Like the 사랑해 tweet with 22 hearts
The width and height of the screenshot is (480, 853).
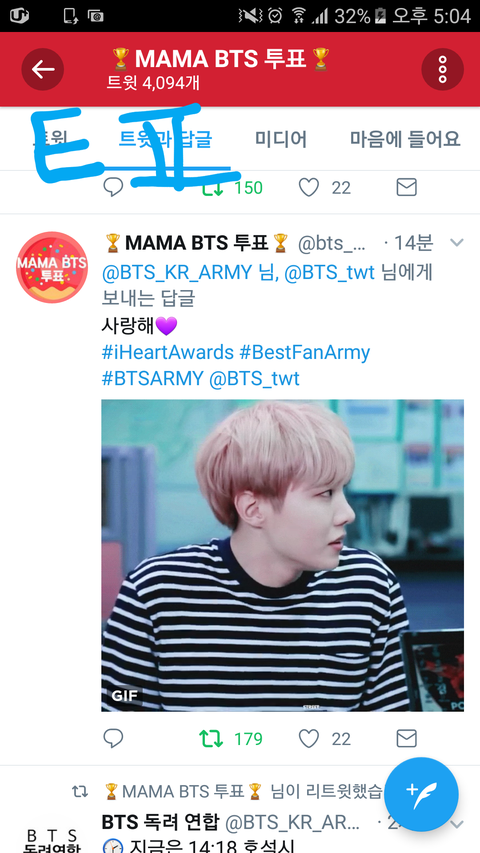pyautogui.click(x=309, y=738)
